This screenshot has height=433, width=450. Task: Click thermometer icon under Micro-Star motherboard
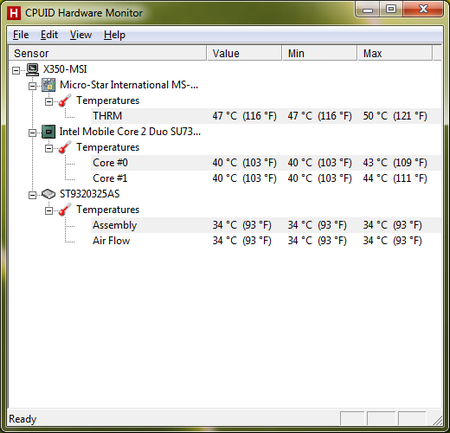click(65, 101)
